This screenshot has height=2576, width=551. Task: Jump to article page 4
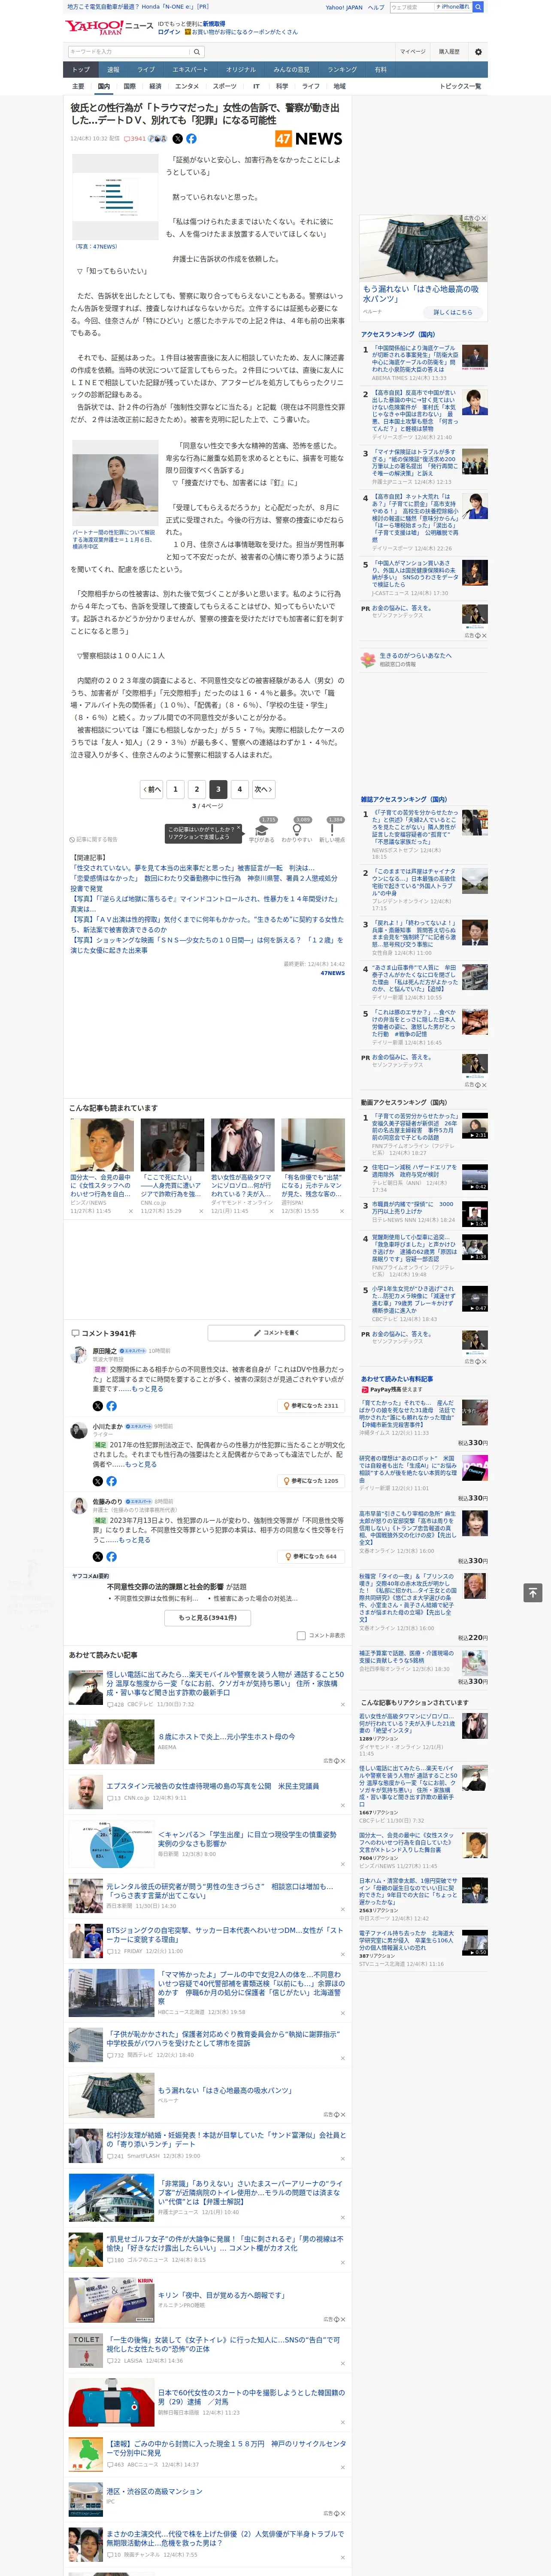(x=239, y=789)
